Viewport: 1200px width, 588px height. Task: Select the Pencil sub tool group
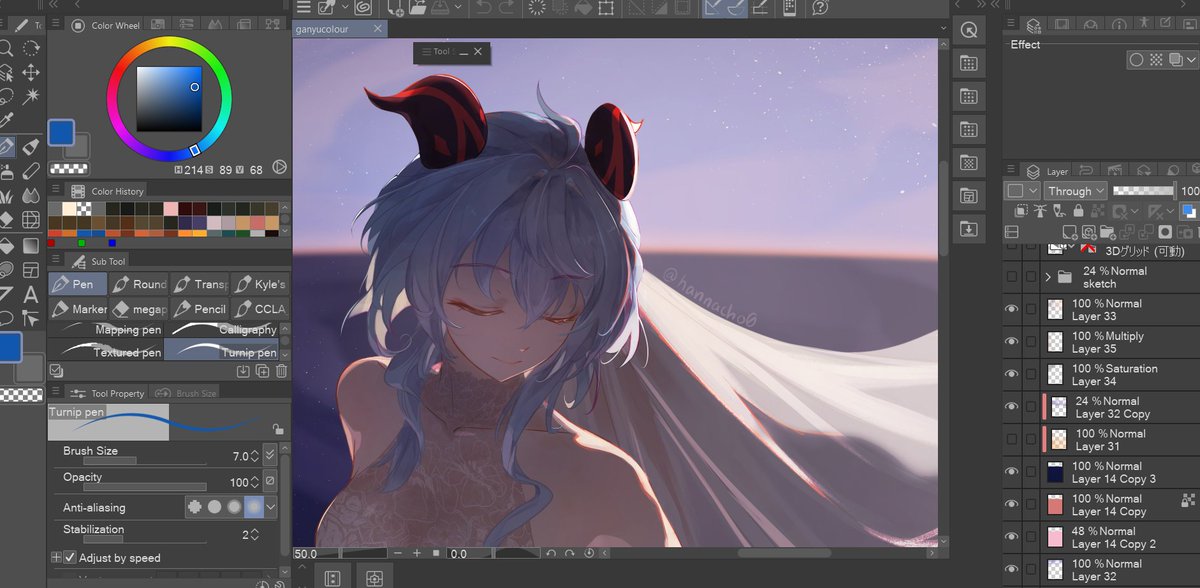click(199, 309)
